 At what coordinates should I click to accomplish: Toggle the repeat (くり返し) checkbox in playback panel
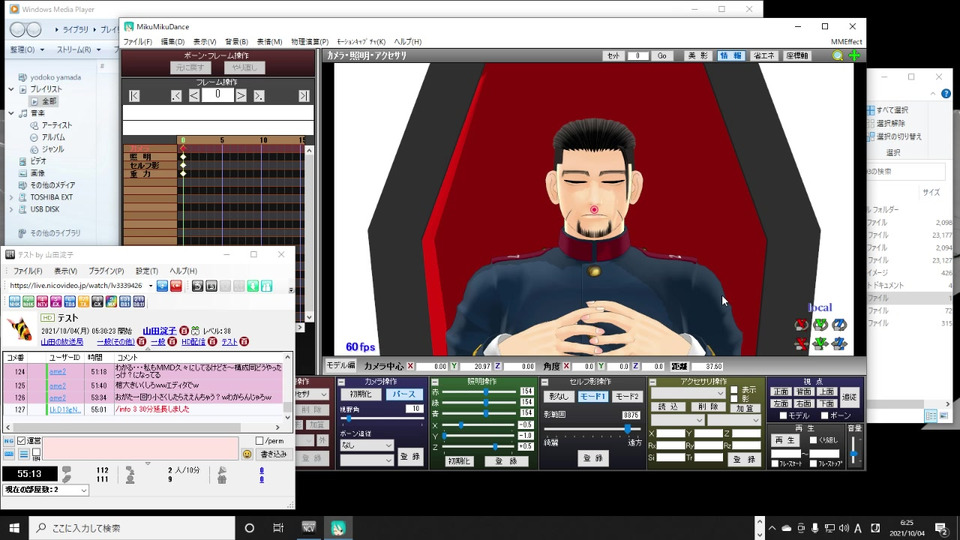pos(813,440)
